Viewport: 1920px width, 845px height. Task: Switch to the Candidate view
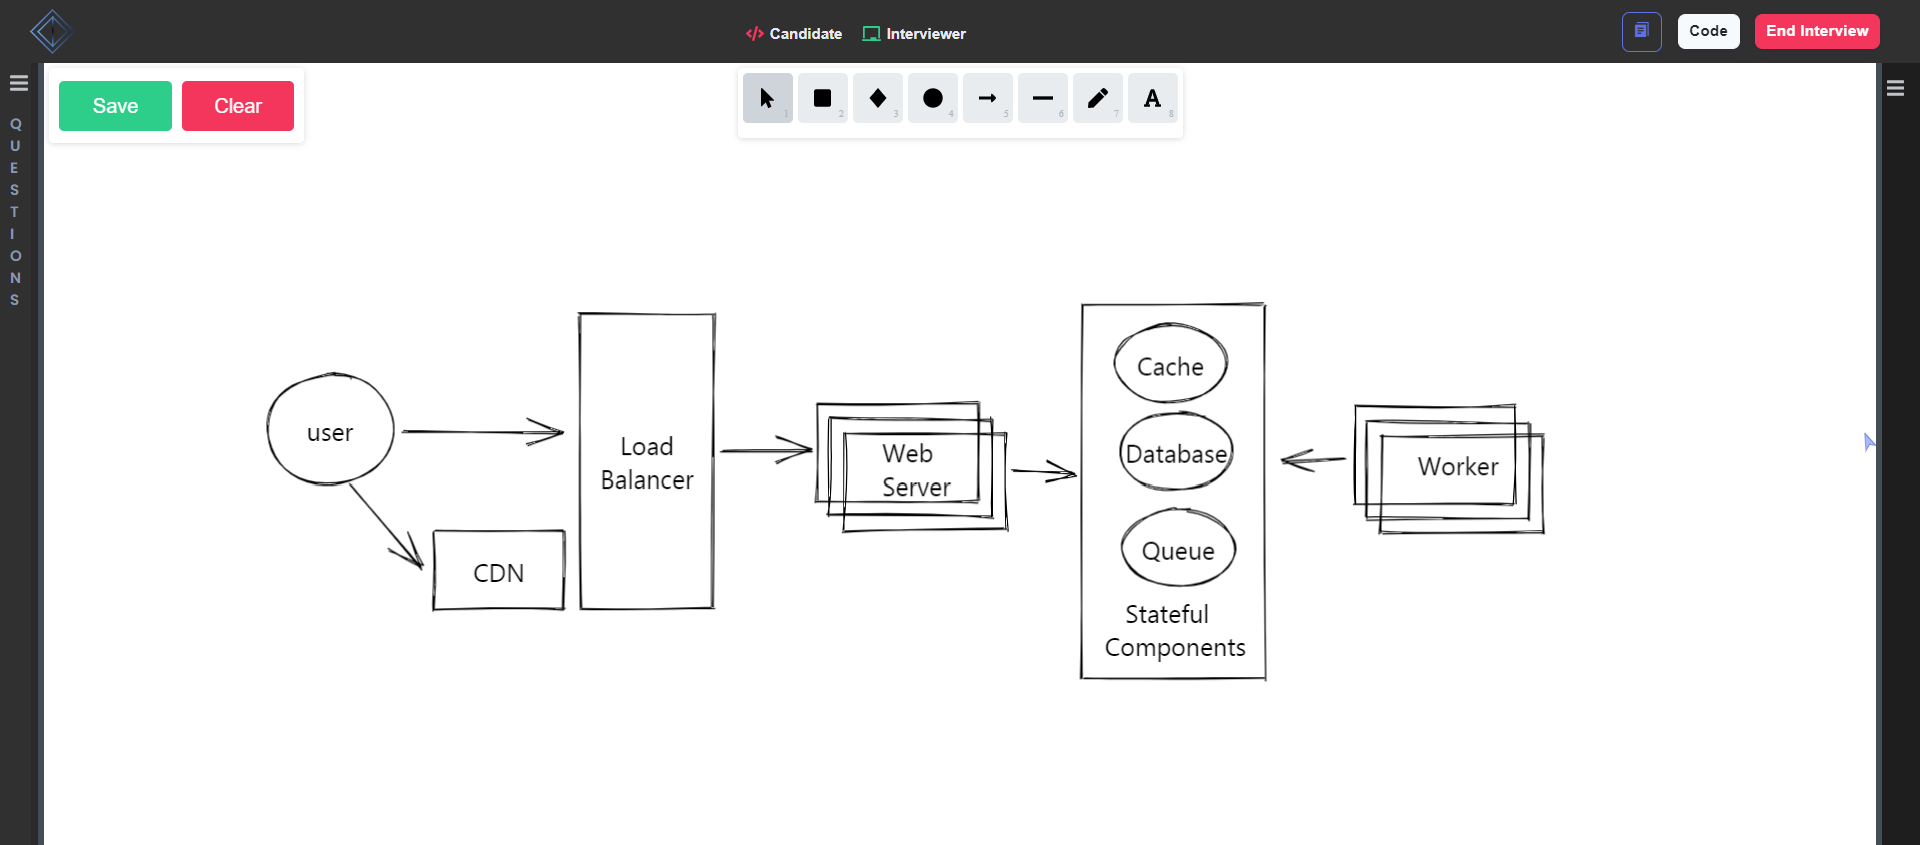794,34
